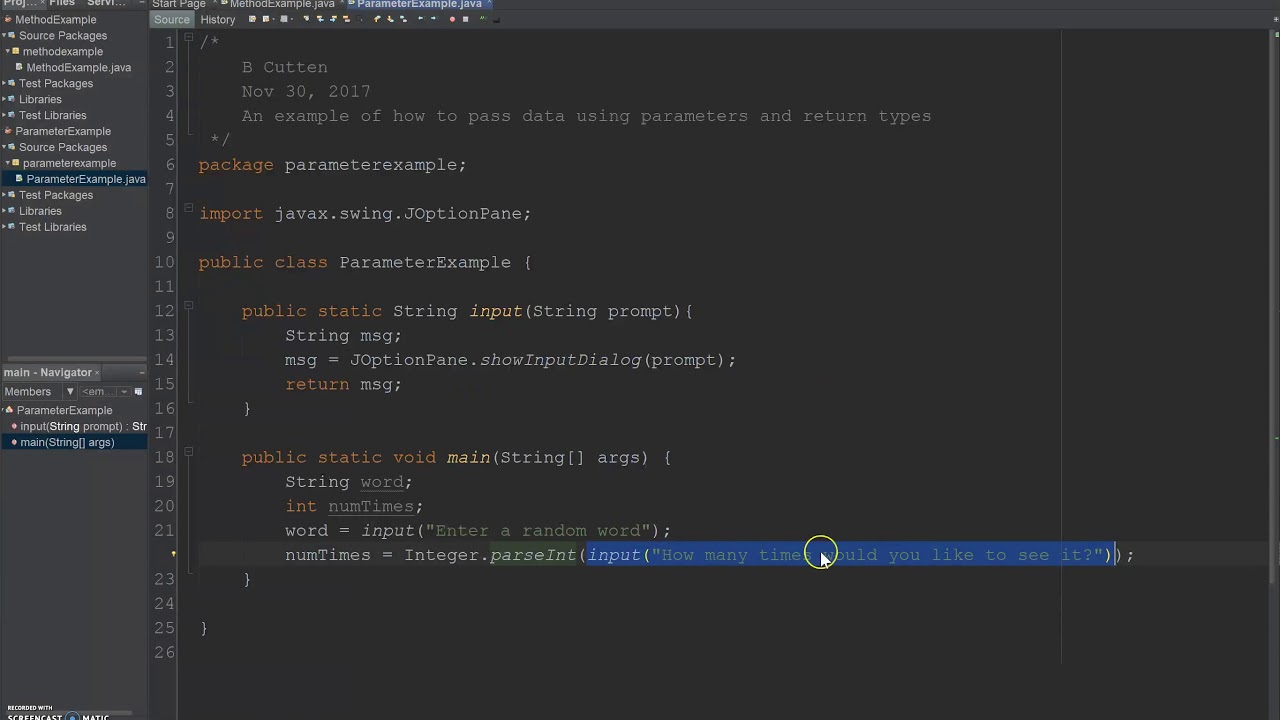Select MethodExample.java in Projects tree
Image resolution: width=1280 pixels, height=720 pixels.
78,67
